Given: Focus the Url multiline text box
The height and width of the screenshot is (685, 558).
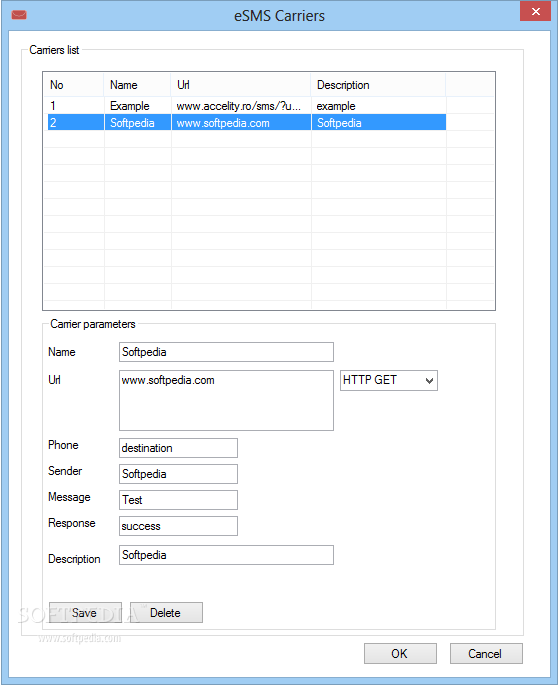Looking at the screenshot, I should 226,401.
